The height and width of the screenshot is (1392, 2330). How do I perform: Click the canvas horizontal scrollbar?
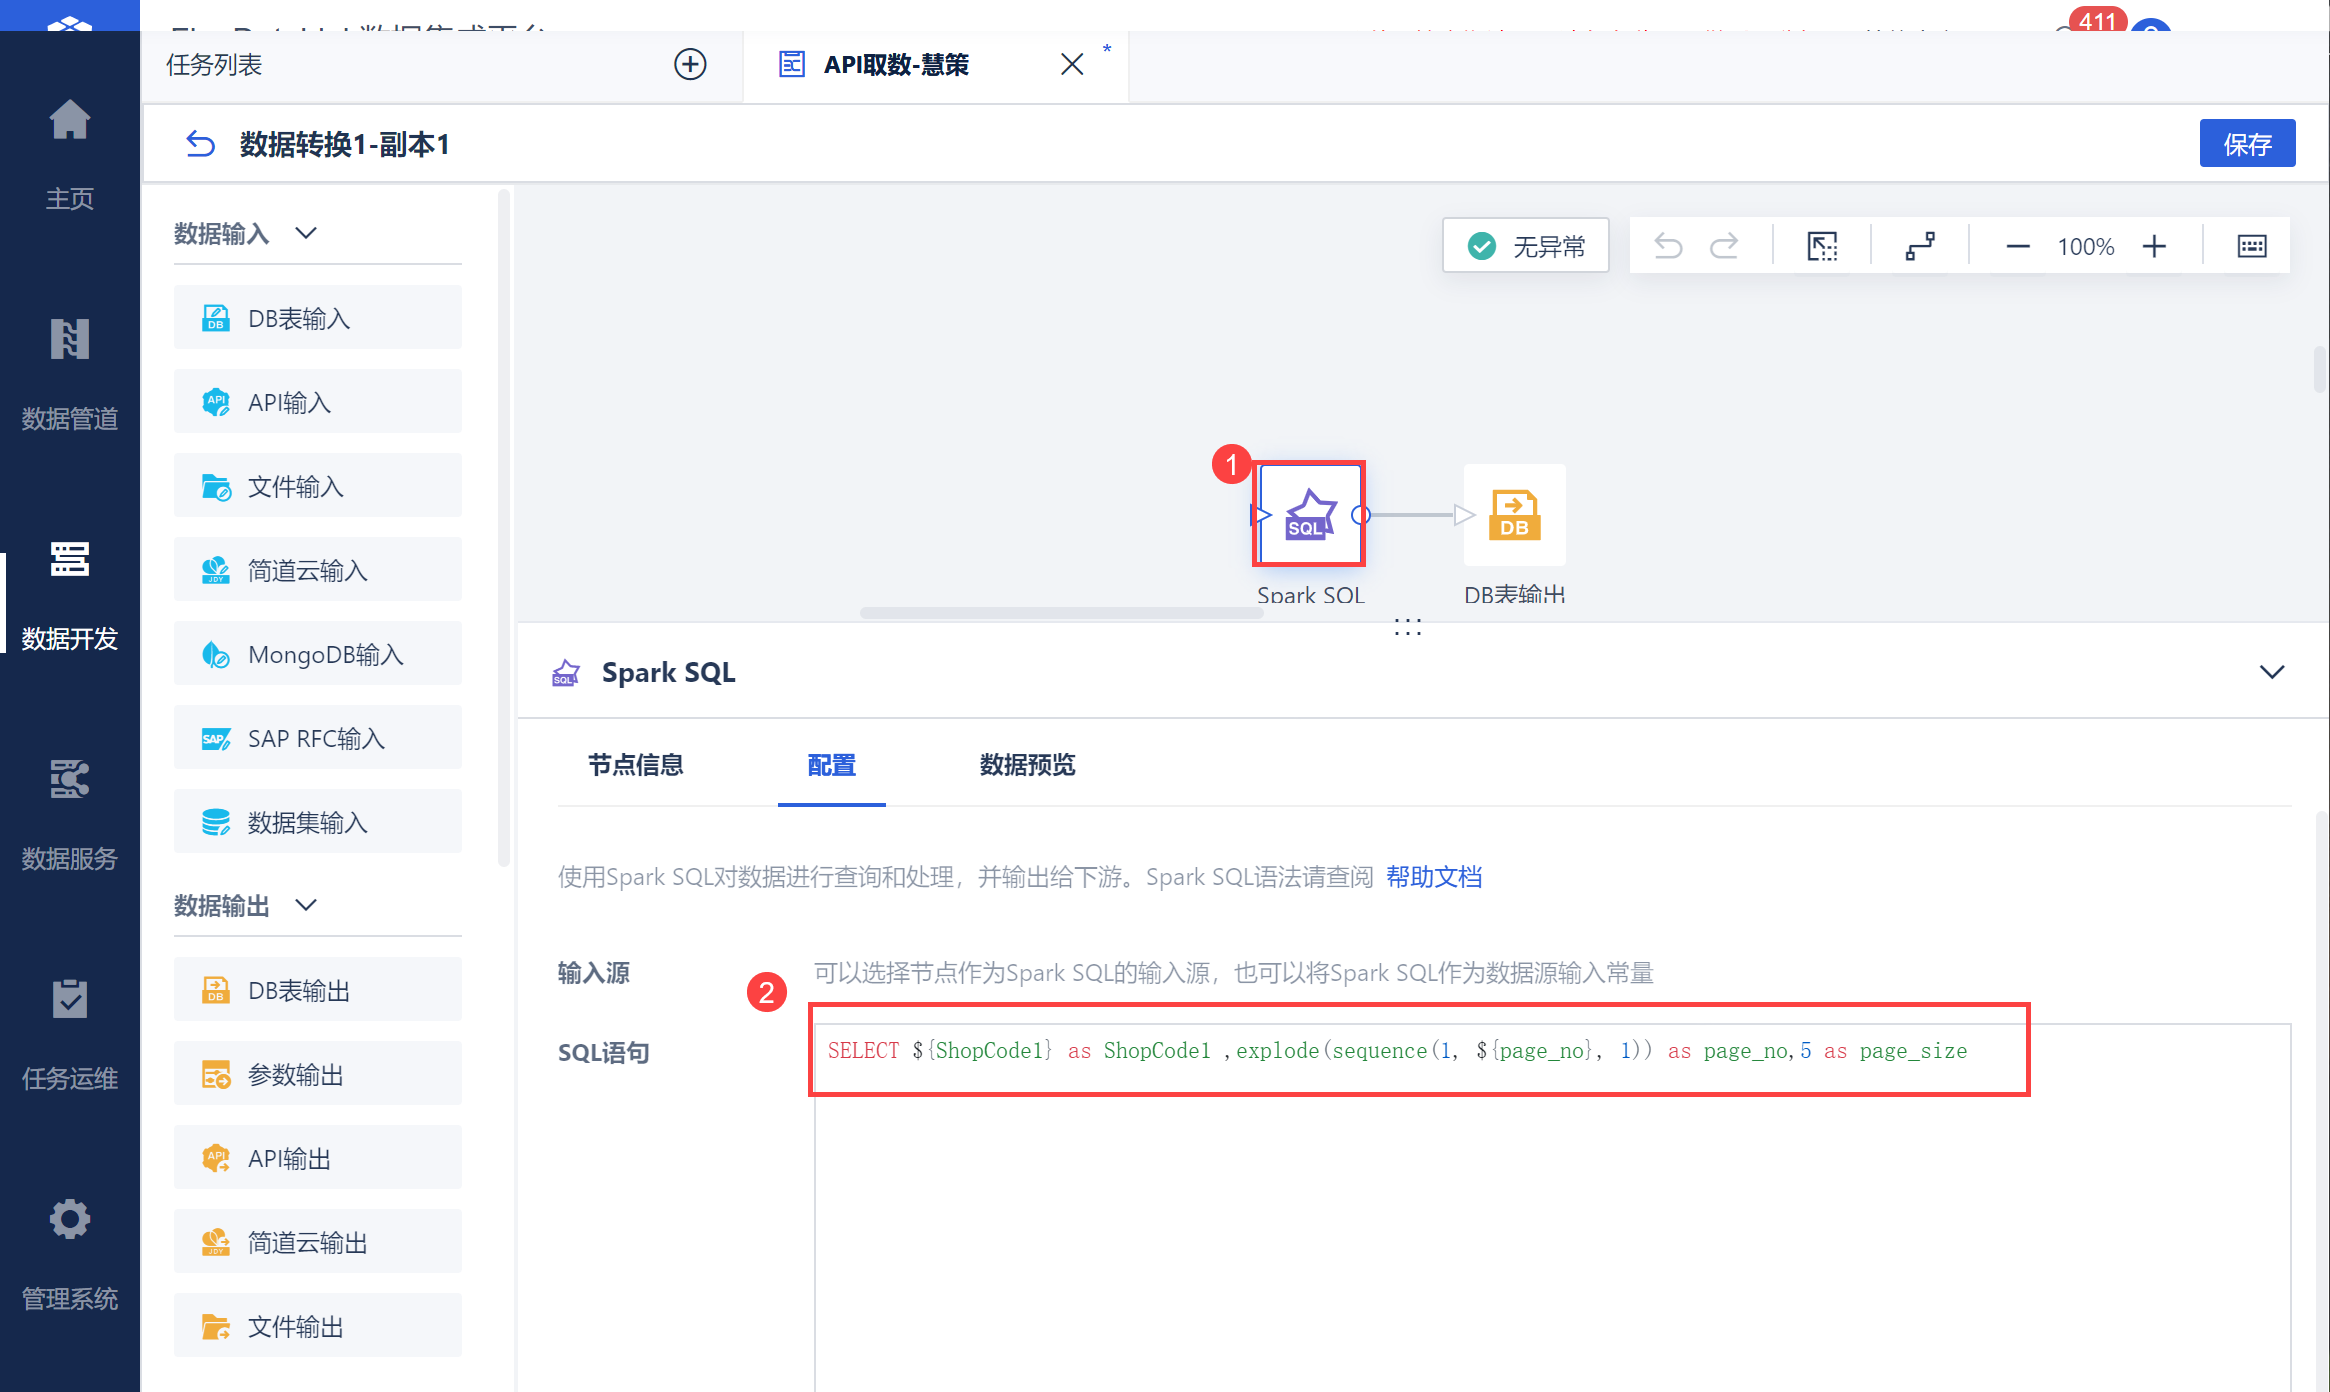point(1060,613)
